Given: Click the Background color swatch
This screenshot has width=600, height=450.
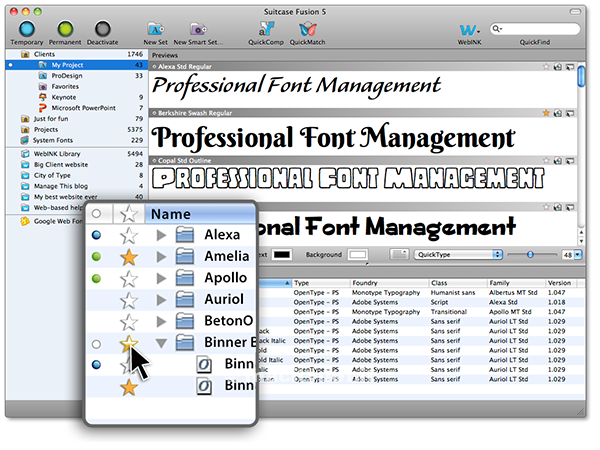Looking at the screenshot, I should [358, 256].
